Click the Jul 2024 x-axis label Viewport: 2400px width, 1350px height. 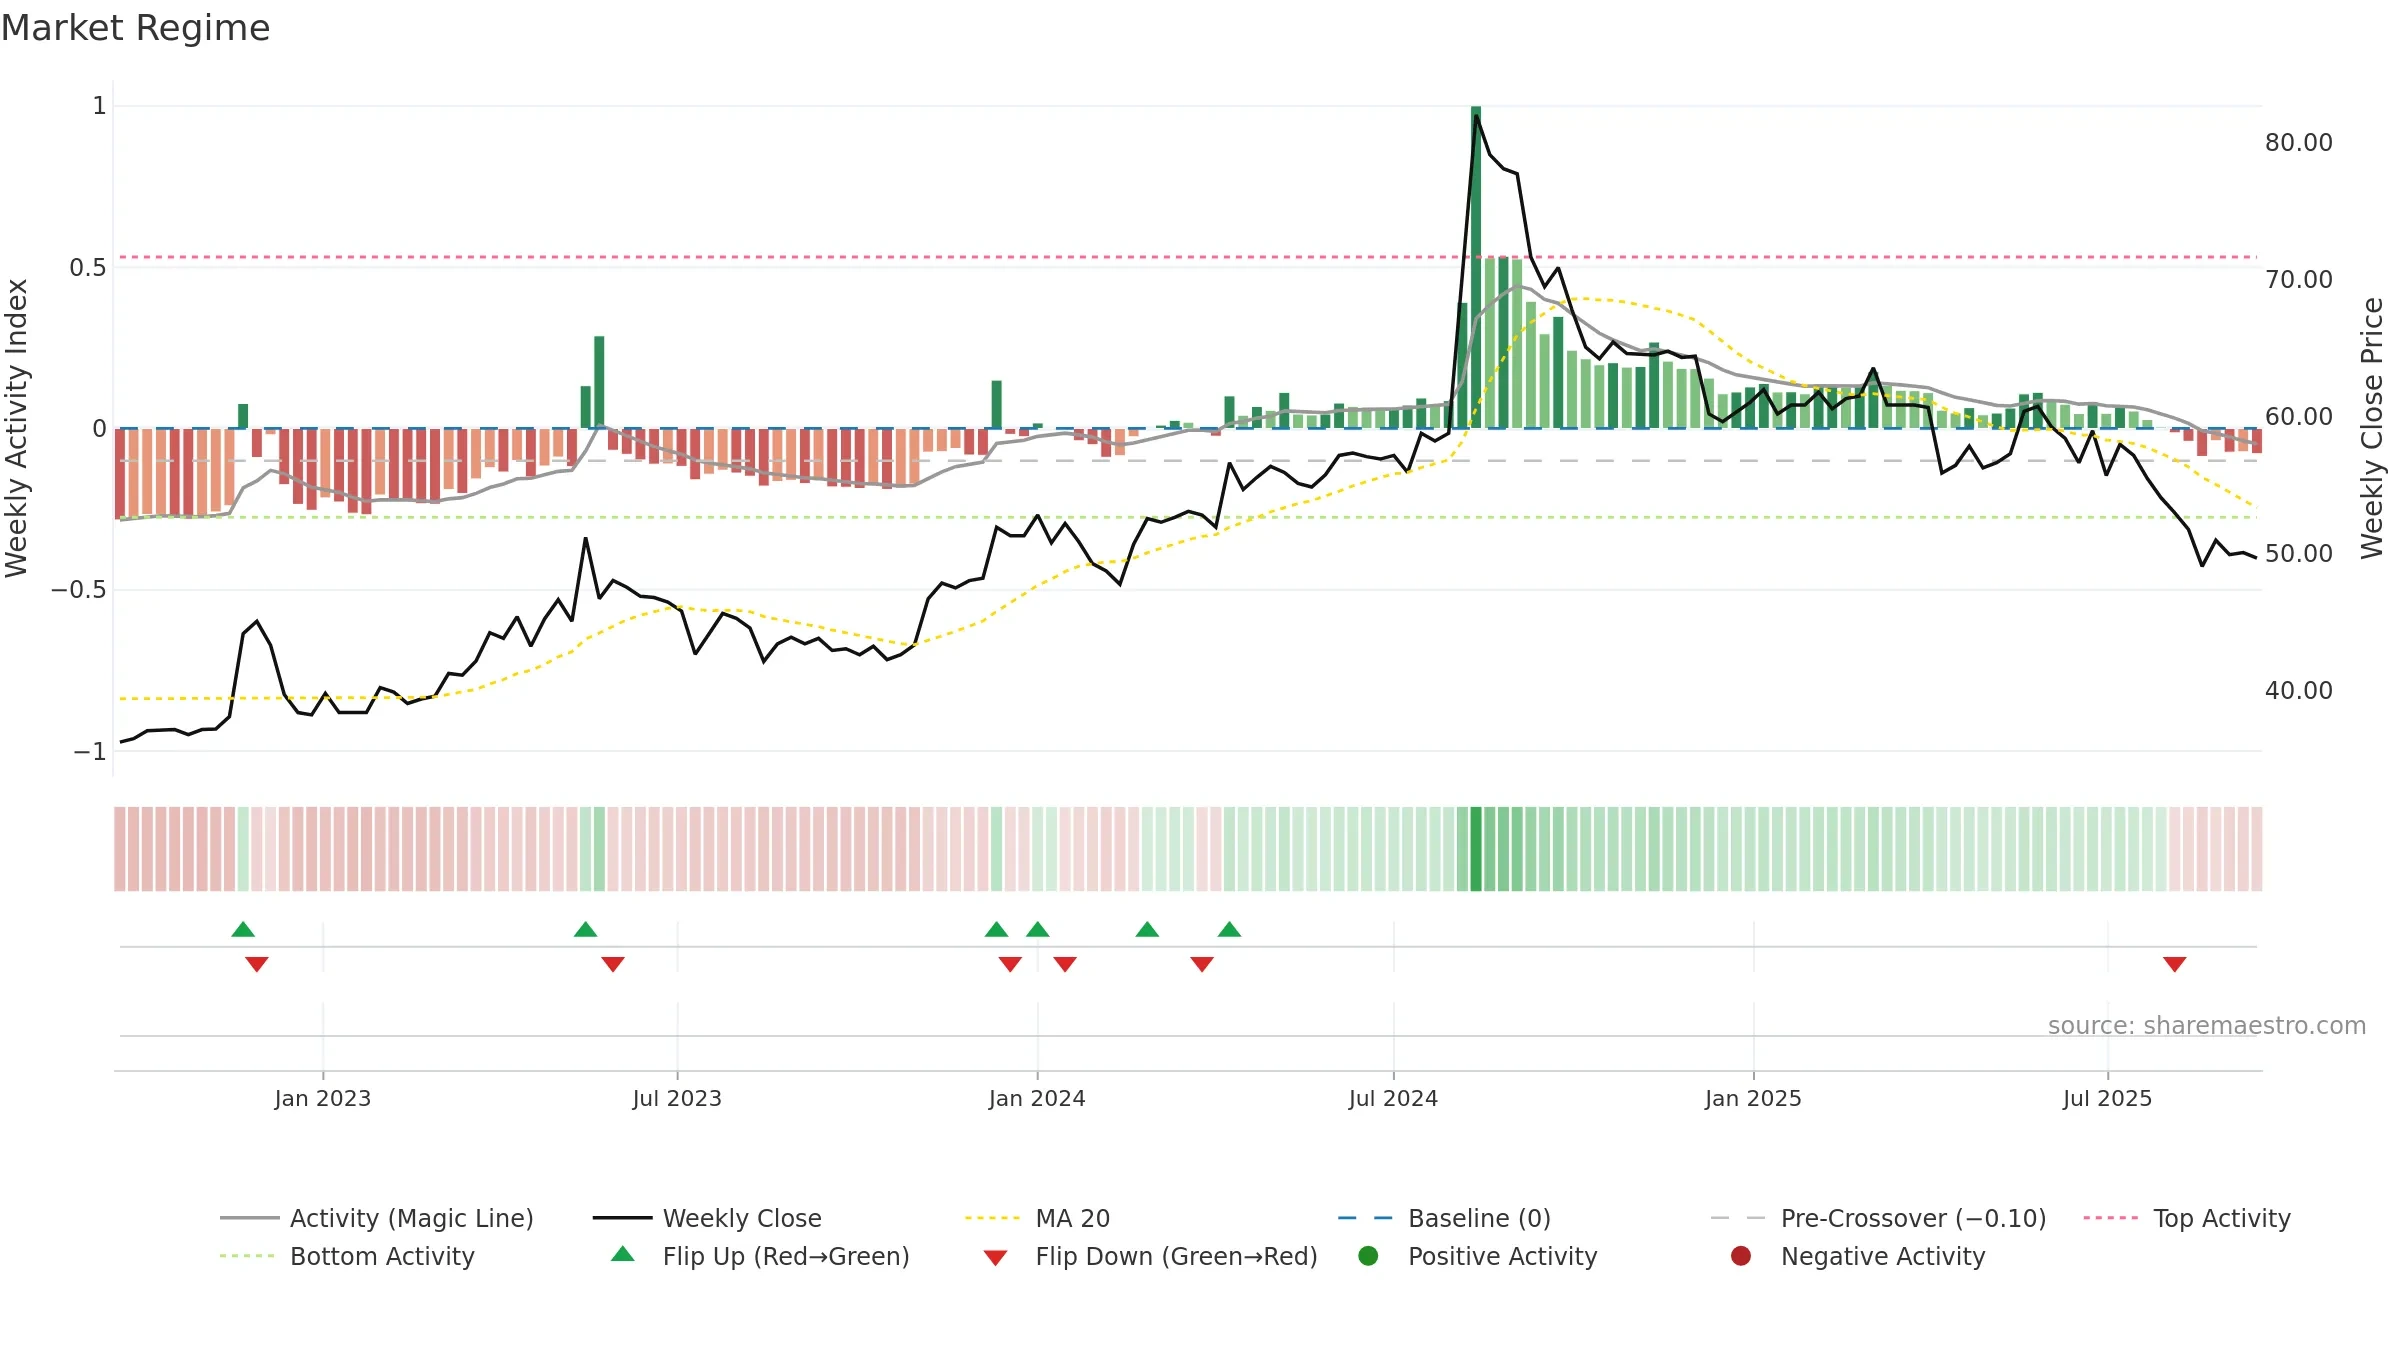coord(1393,1098)
